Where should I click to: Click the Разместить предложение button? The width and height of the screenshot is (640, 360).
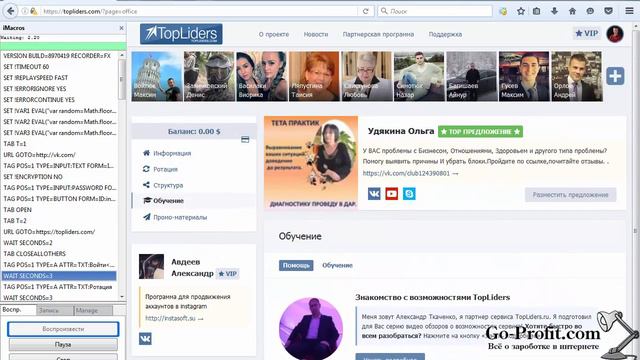[570, 195]
